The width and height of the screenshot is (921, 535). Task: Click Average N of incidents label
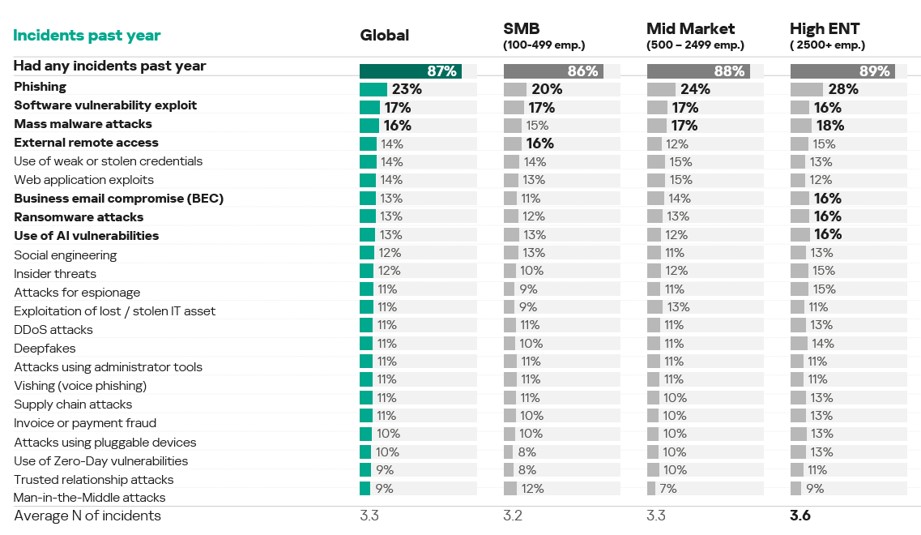point(88,516)
